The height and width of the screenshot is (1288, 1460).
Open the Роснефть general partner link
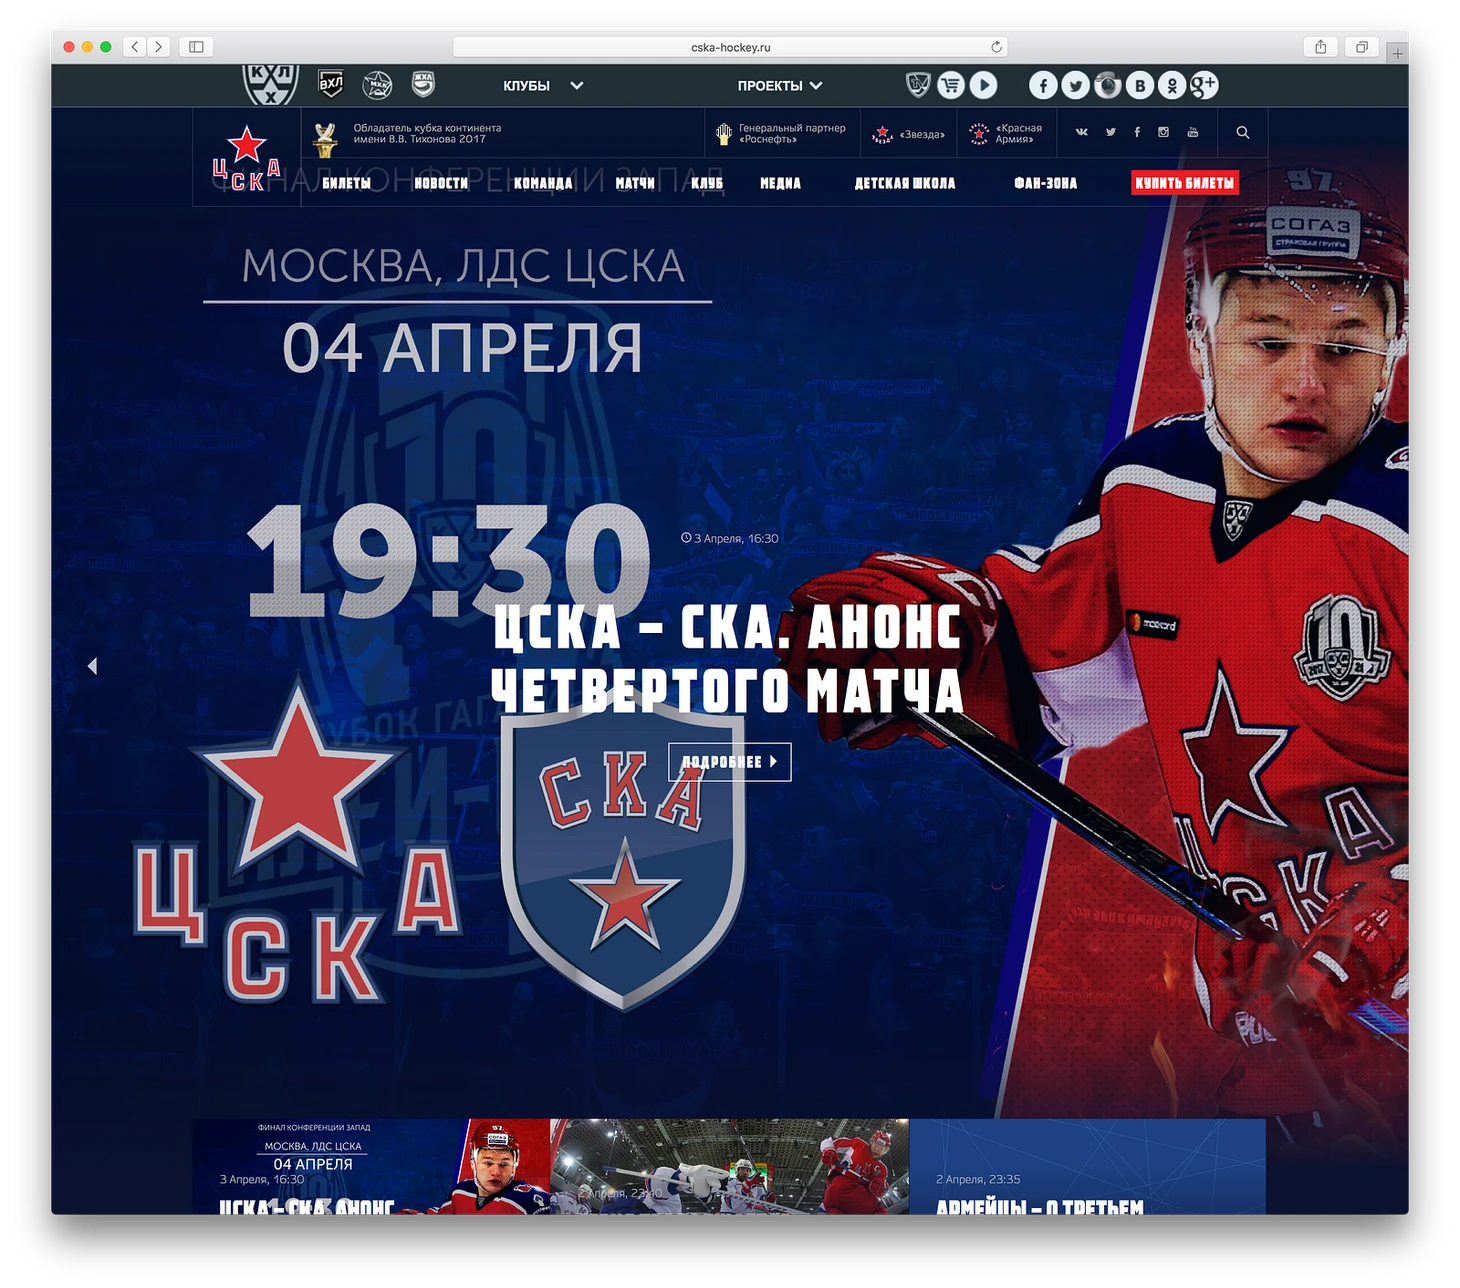coord(781,133)
